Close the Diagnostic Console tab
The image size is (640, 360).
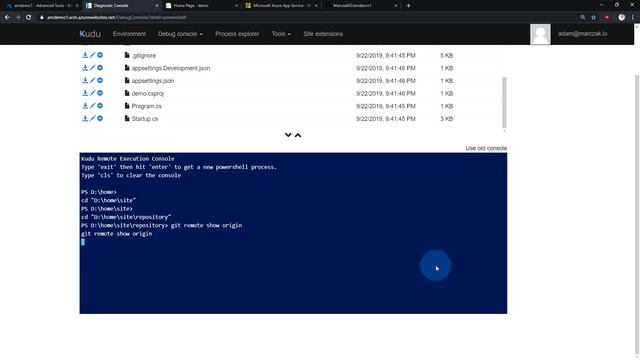click(157, 6)
